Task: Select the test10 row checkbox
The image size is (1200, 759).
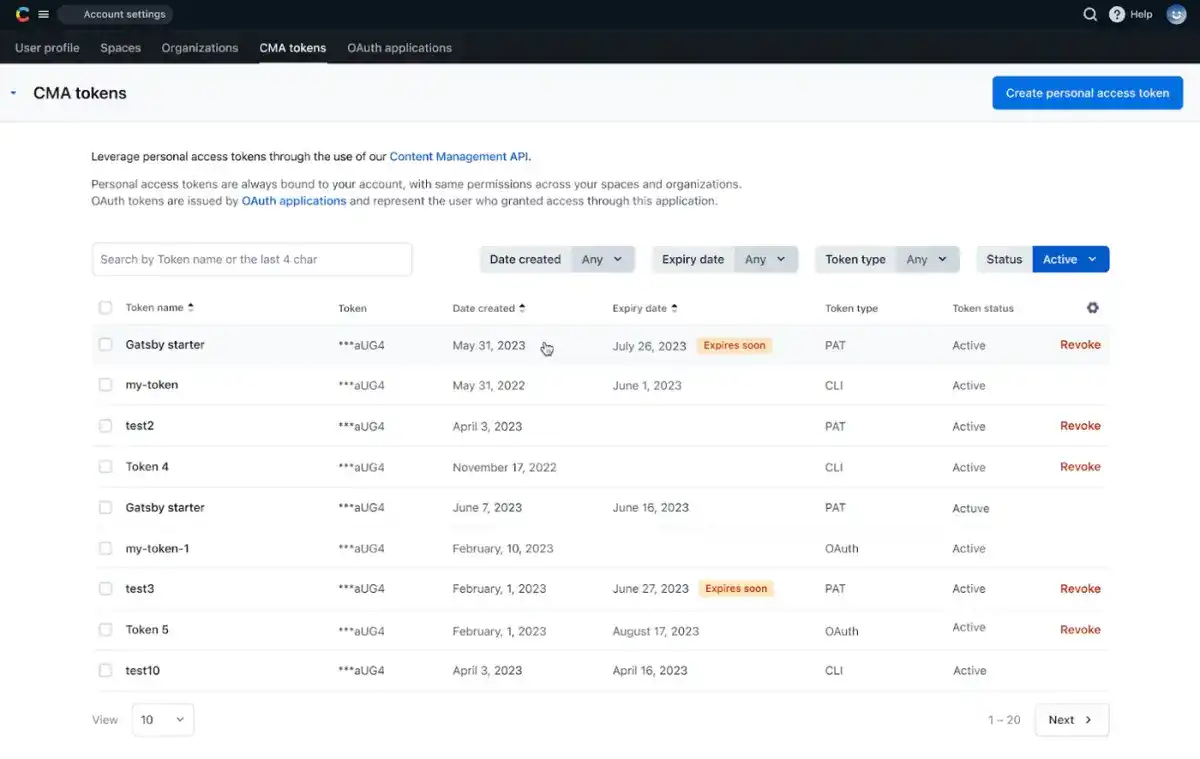Action: tap(105, 670)
